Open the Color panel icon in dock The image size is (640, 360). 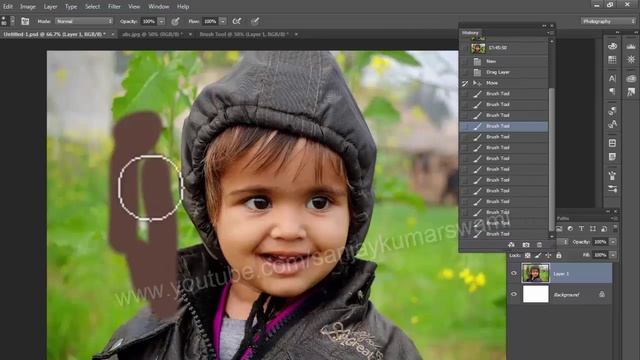(612, 46)
